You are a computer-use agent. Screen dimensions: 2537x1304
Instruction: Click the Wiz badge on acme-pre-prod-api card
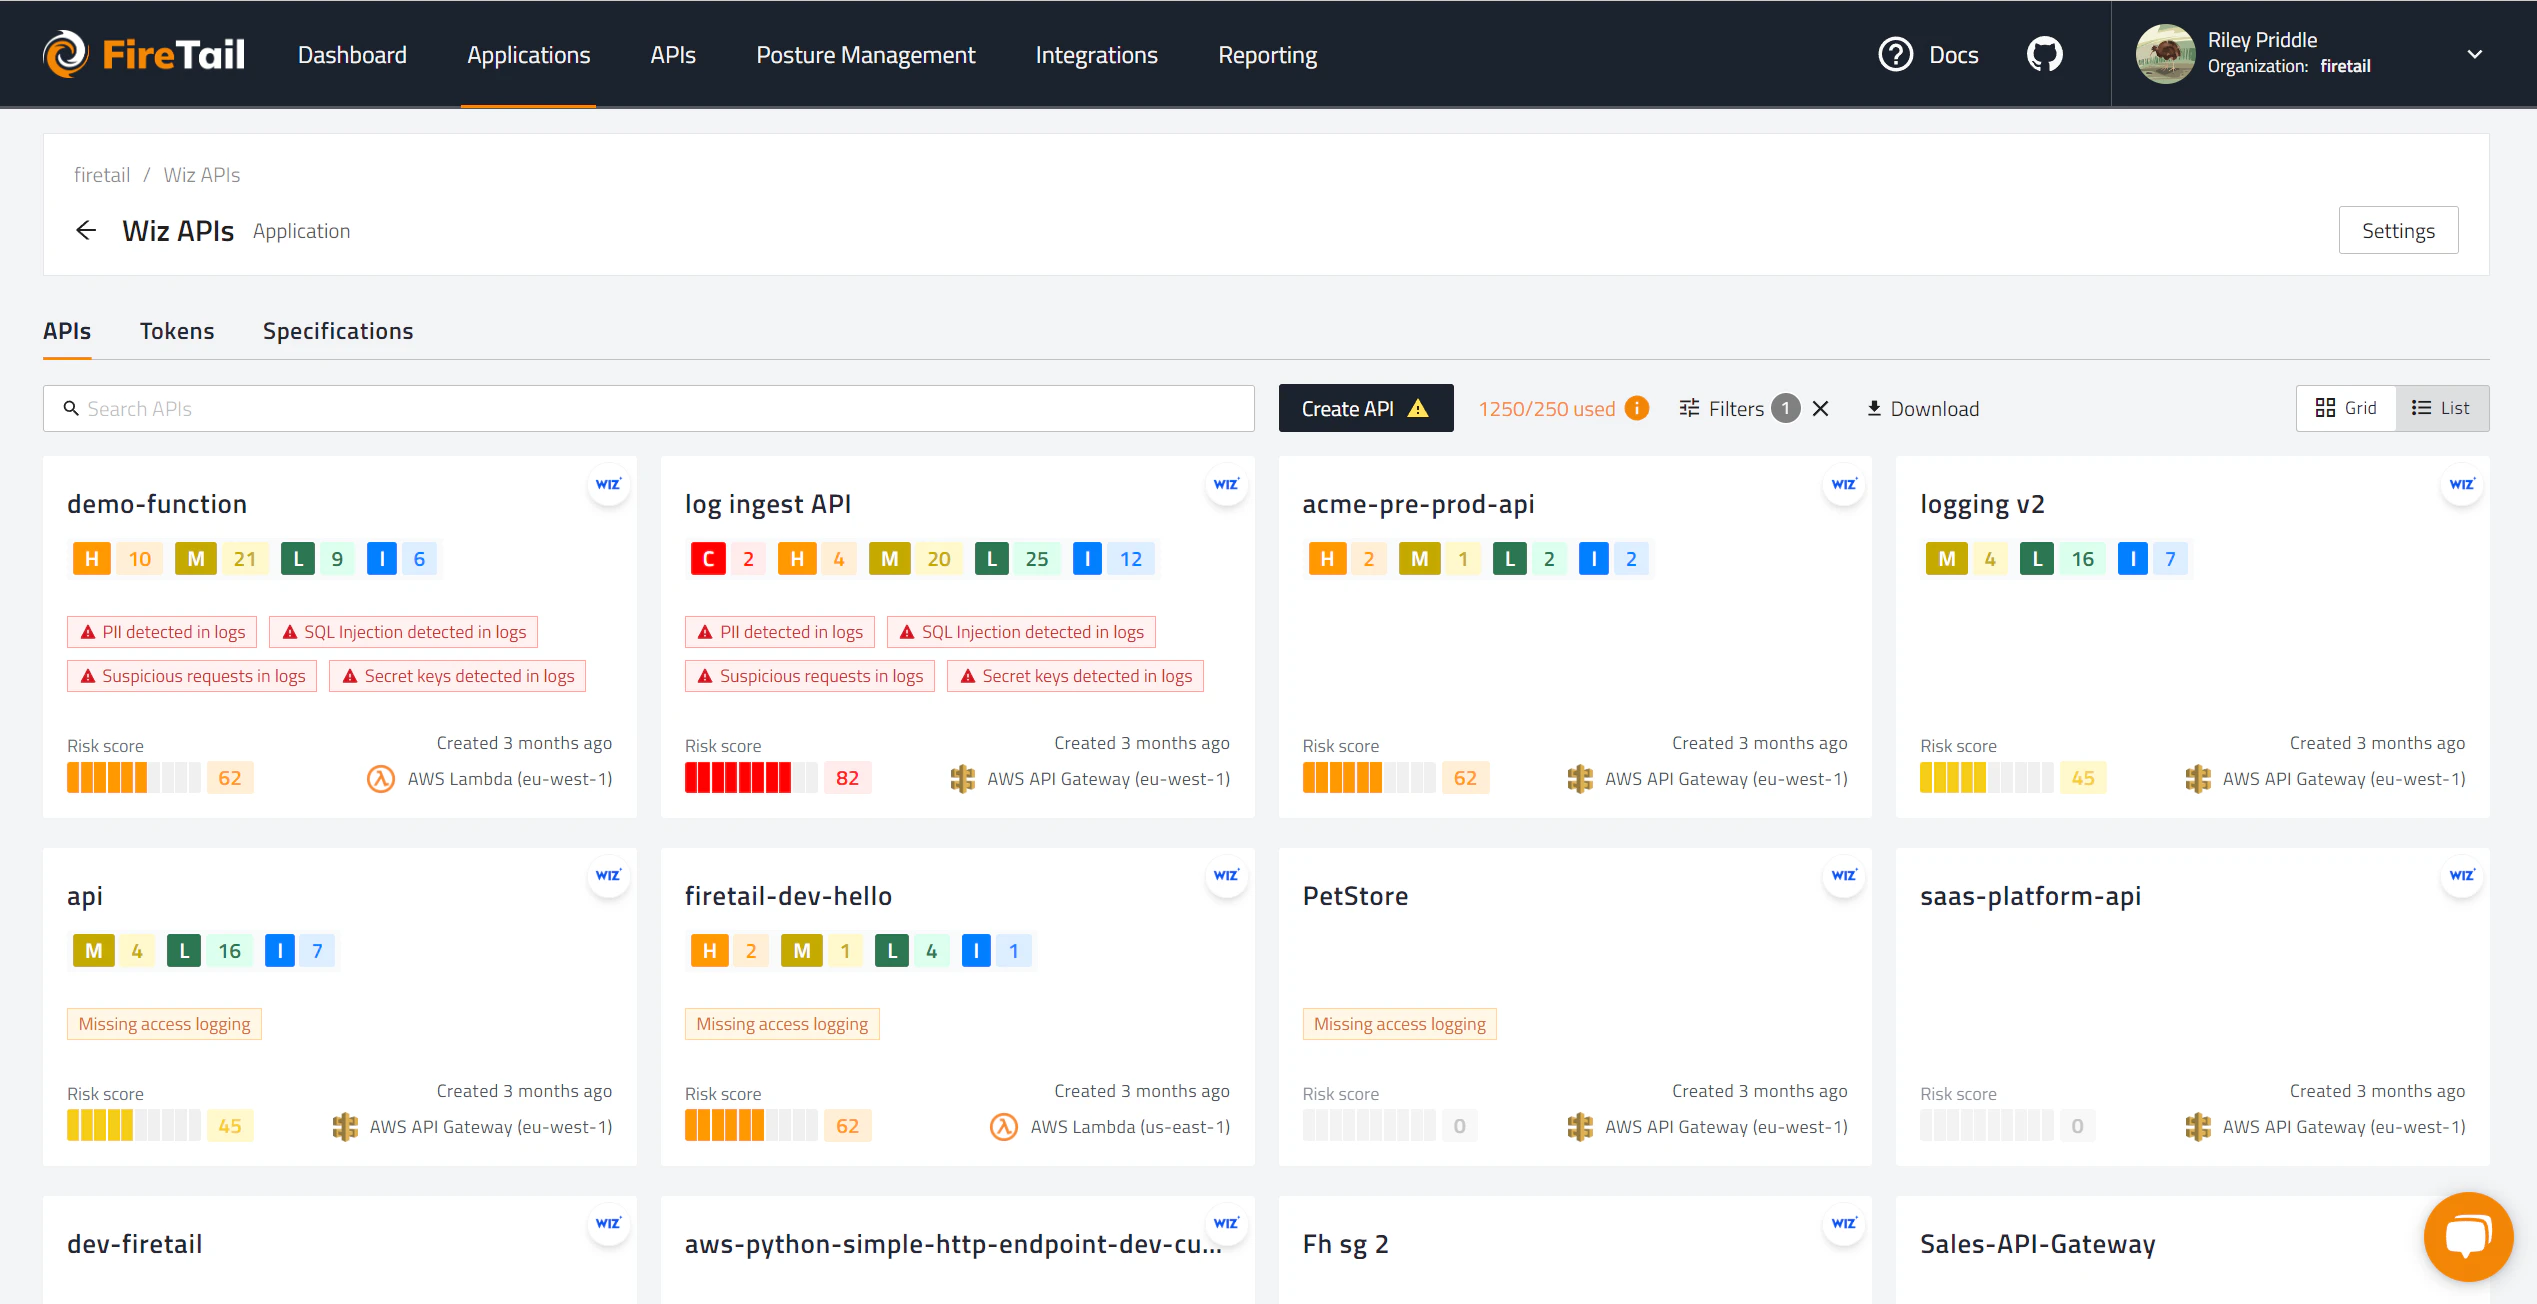(1844, 484)
